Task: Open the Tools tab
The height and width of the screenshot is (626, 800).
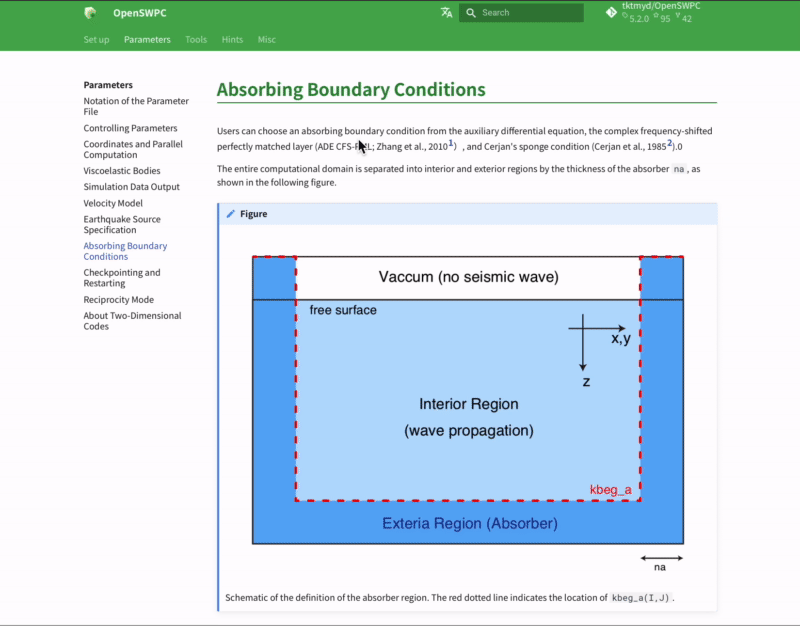Action: 196,39
